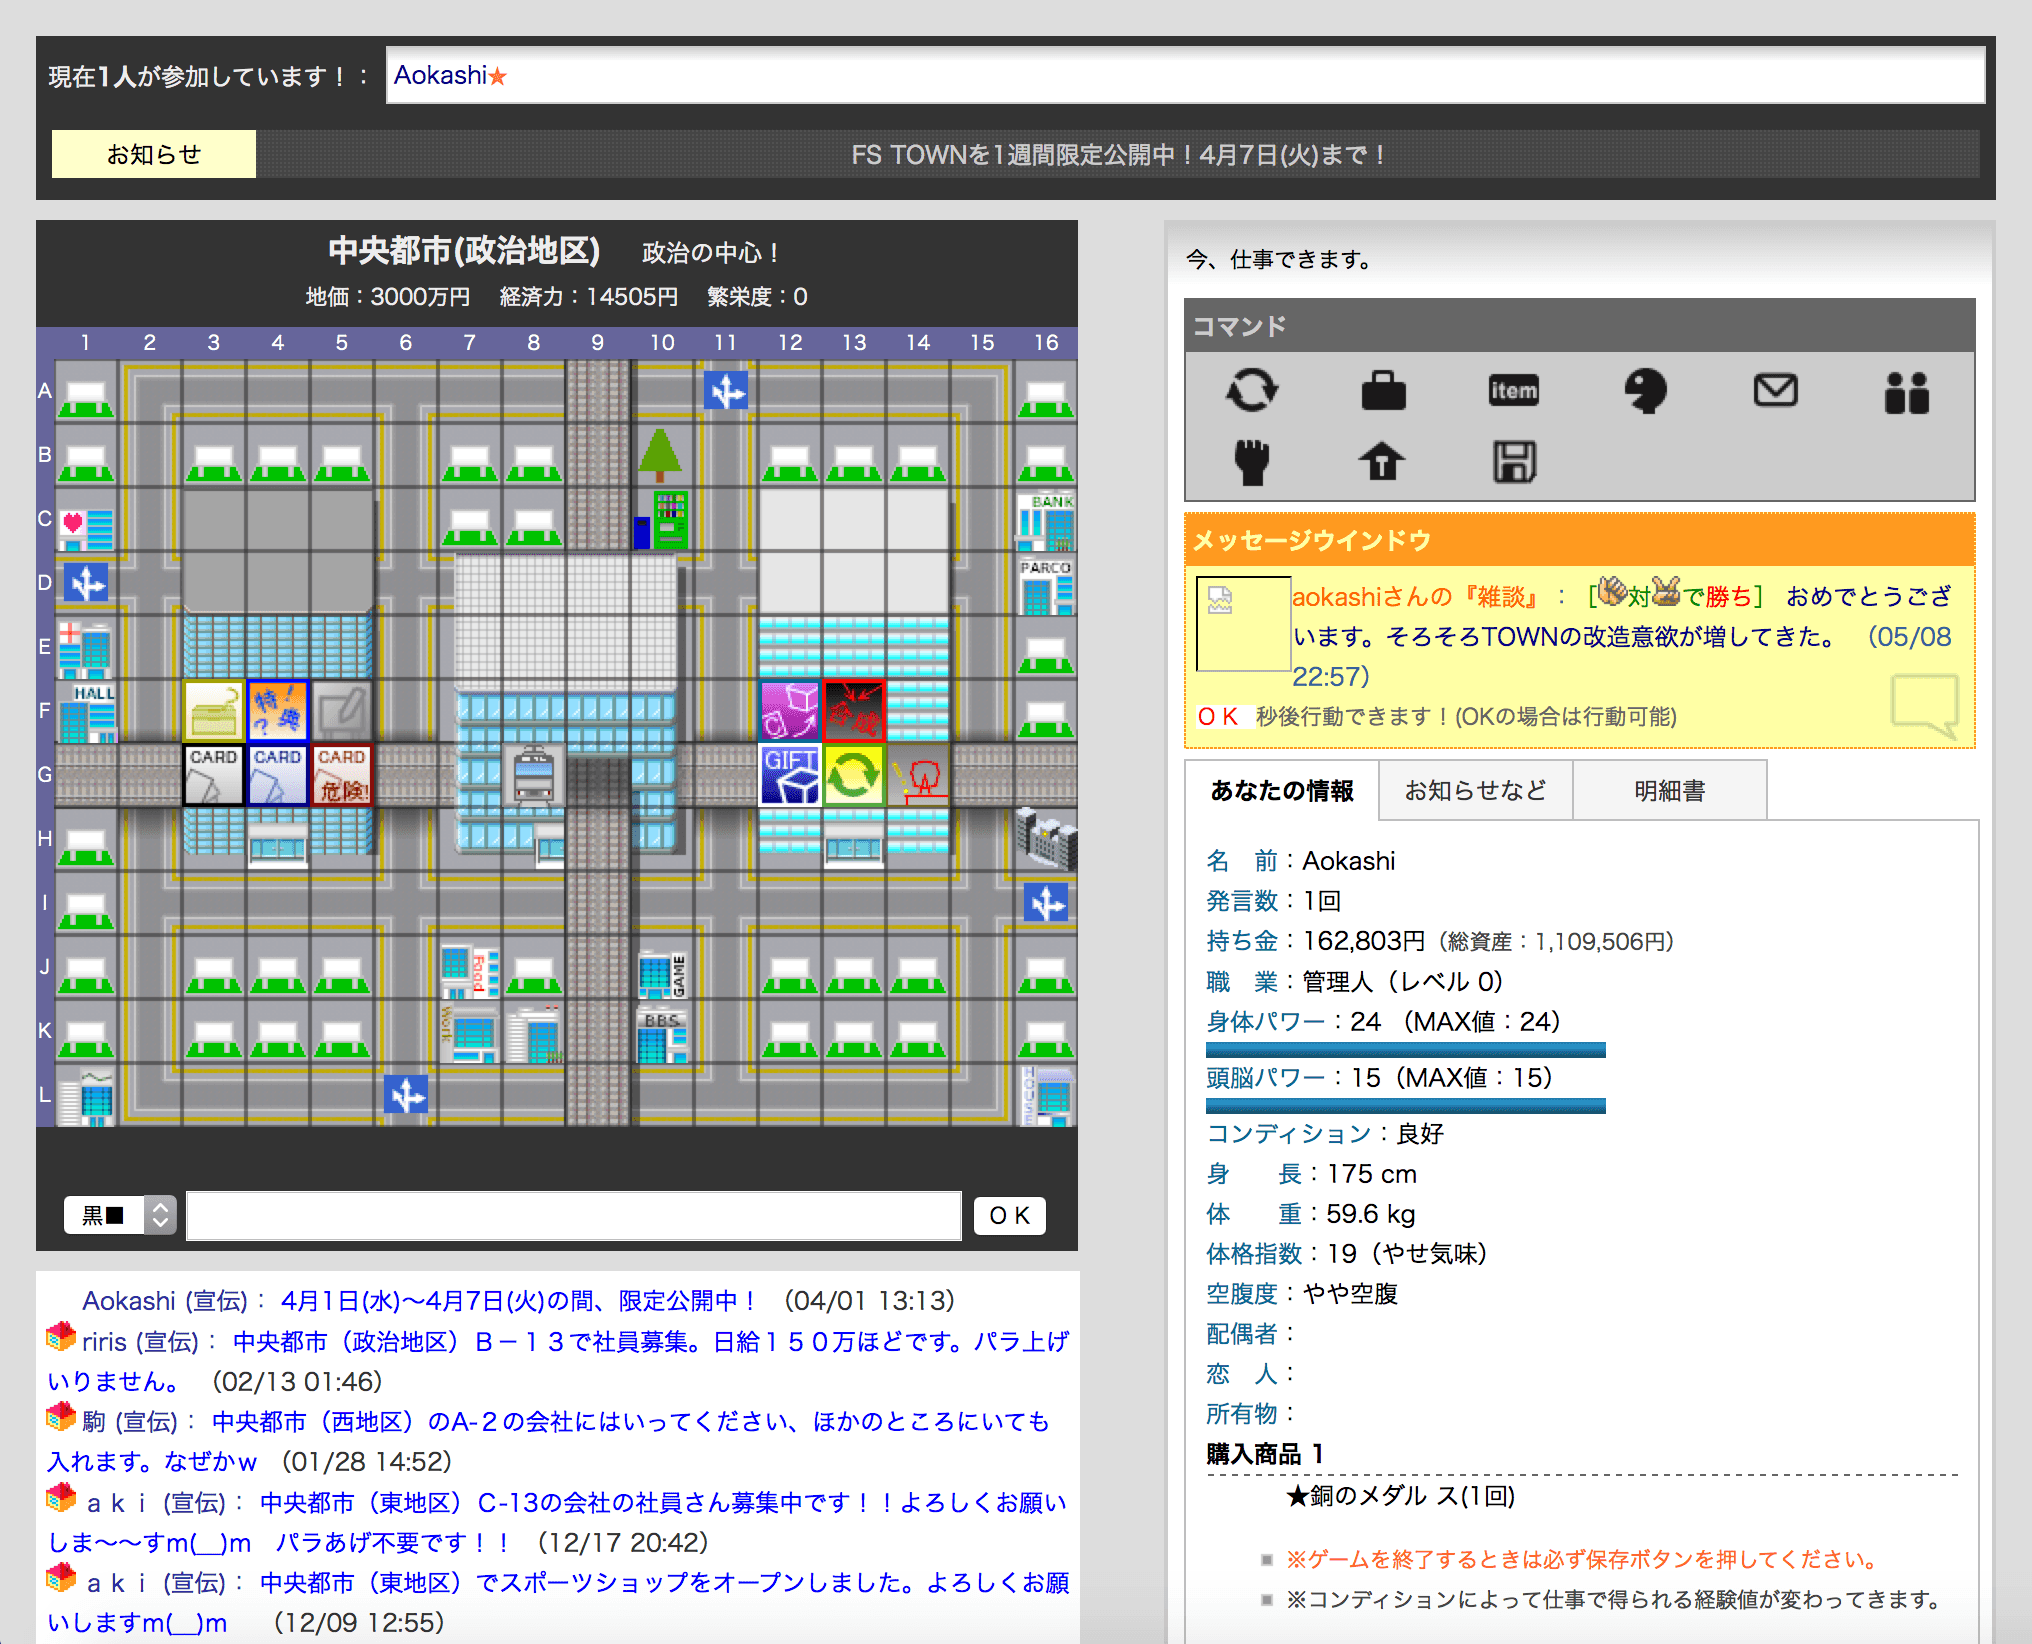The height and width of the screenshot is (1644, 2032).
Task: Click direction arrows tile in row D
Action: coord(86,583)
